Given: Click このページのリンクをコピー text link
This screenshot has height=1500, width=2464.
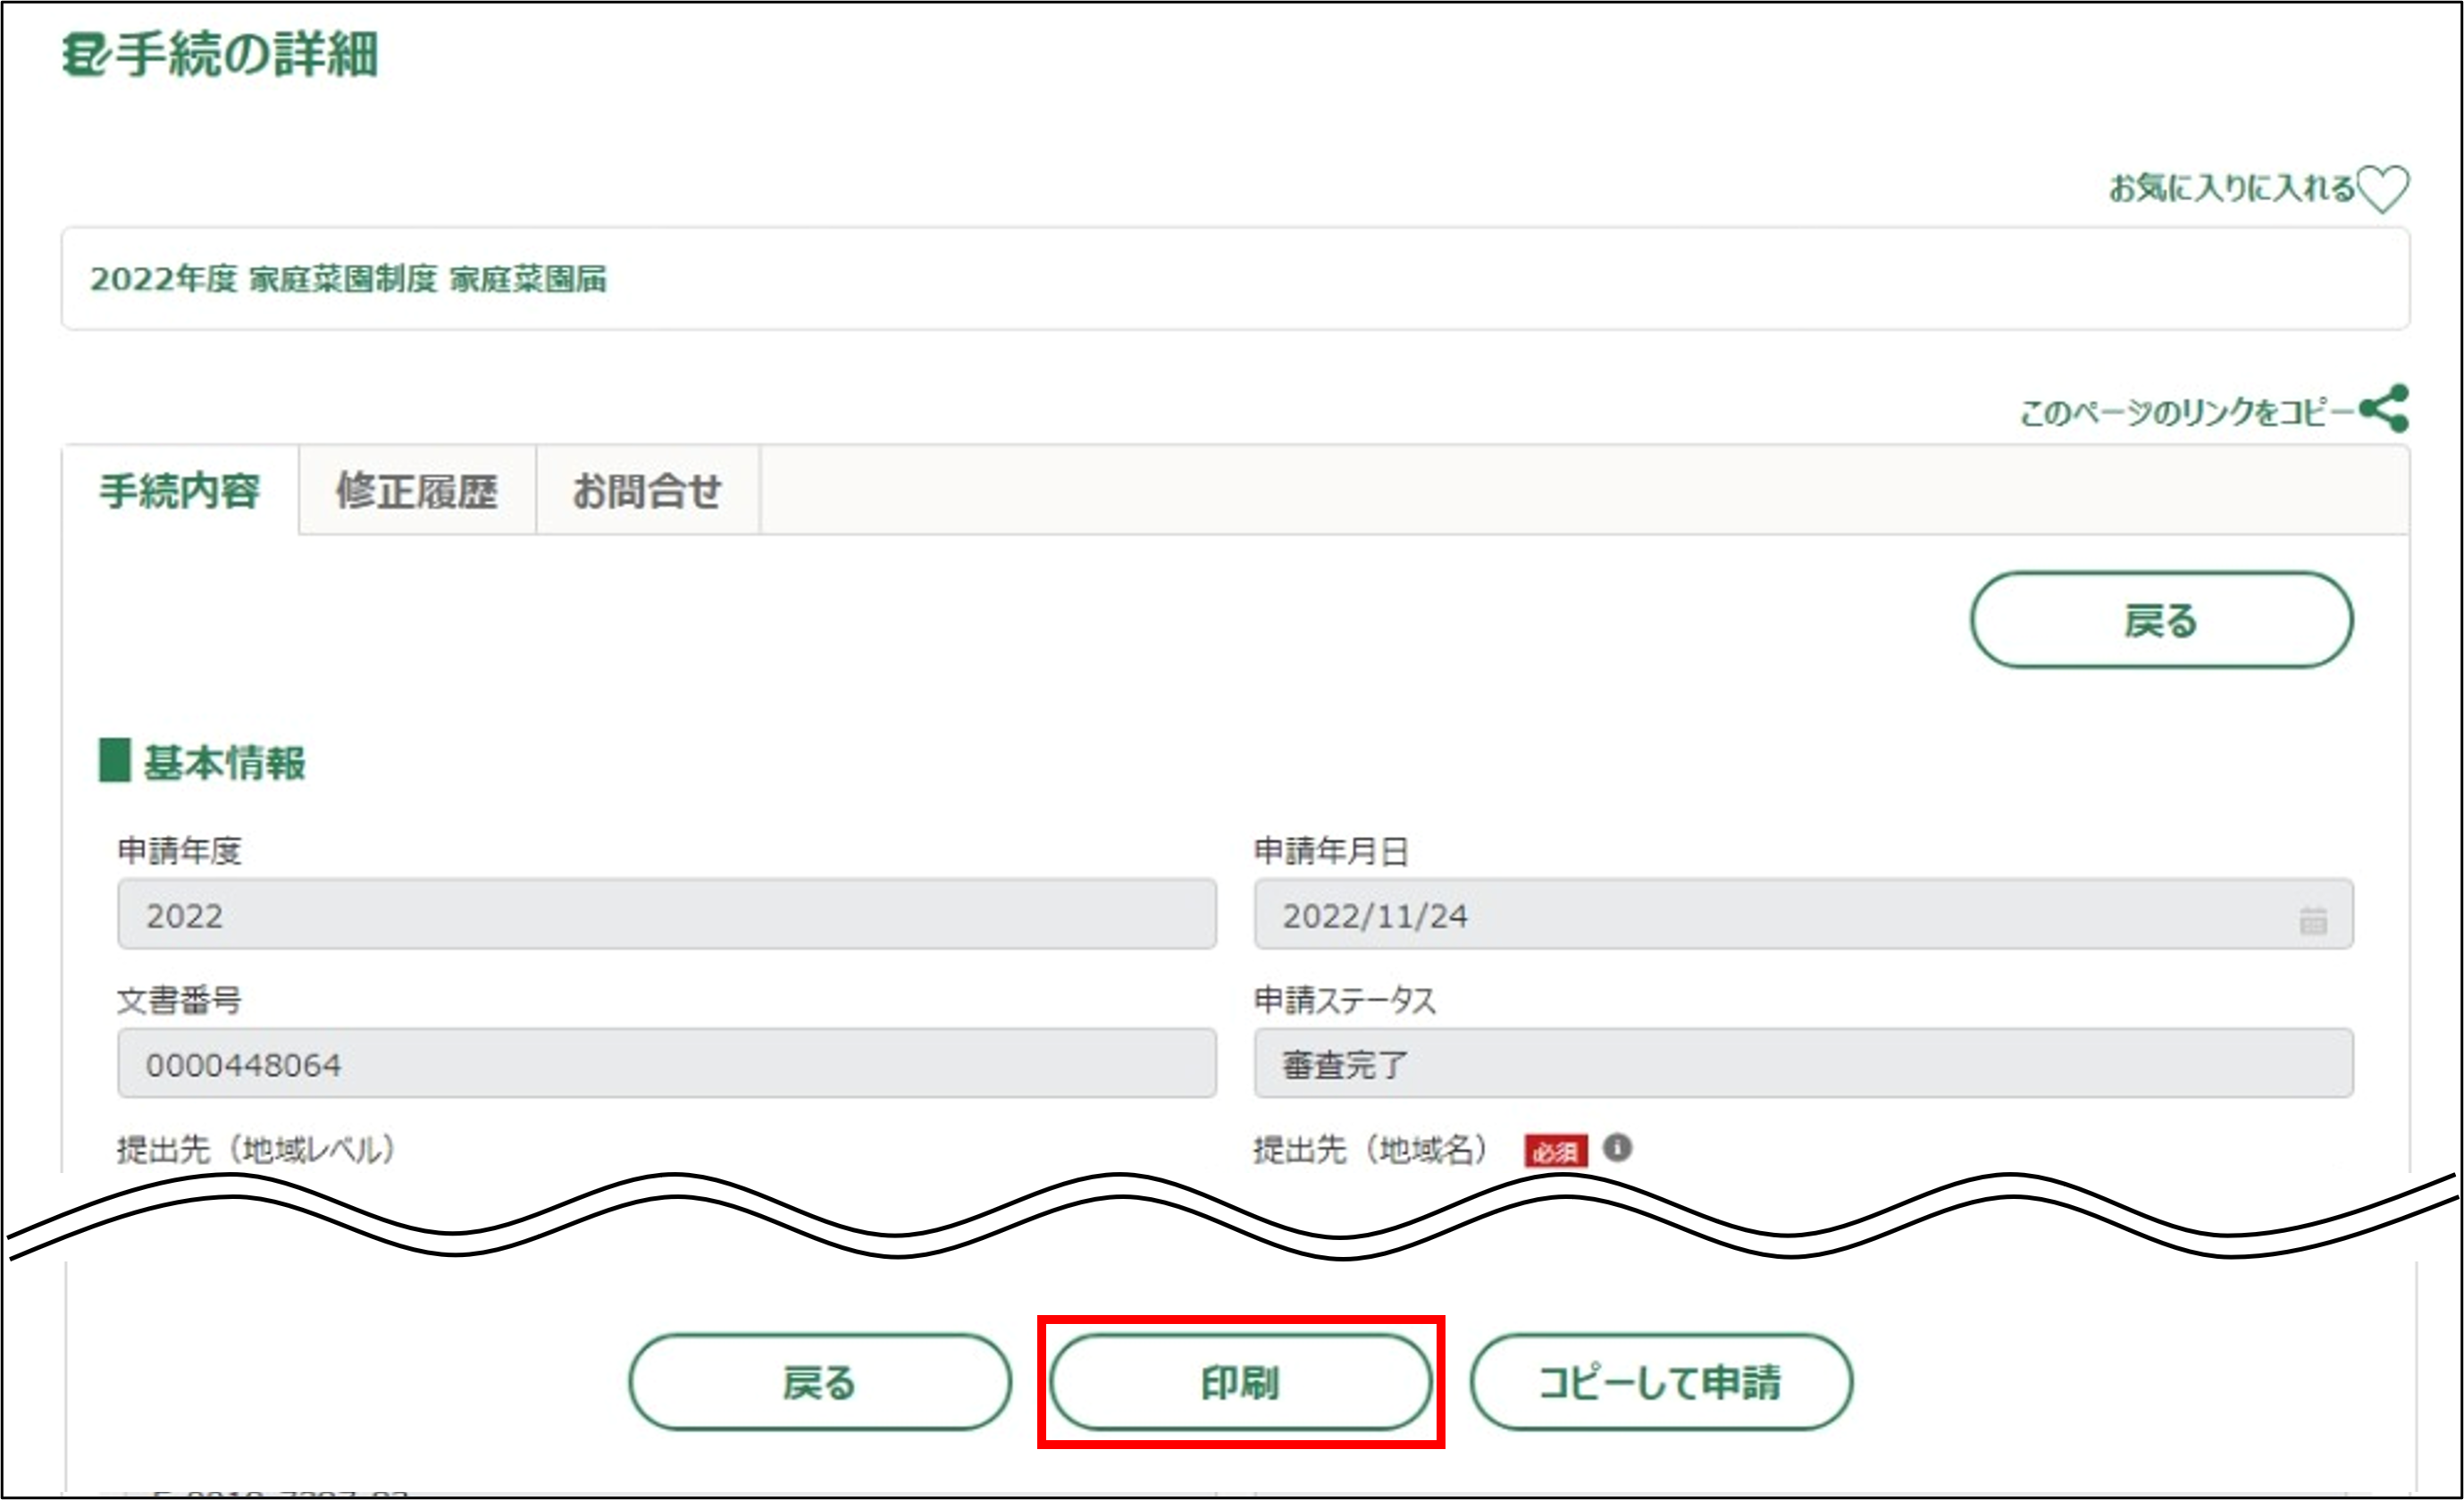Looking at the screenshot, I should pyautogui.click(x=2187, y=412).
